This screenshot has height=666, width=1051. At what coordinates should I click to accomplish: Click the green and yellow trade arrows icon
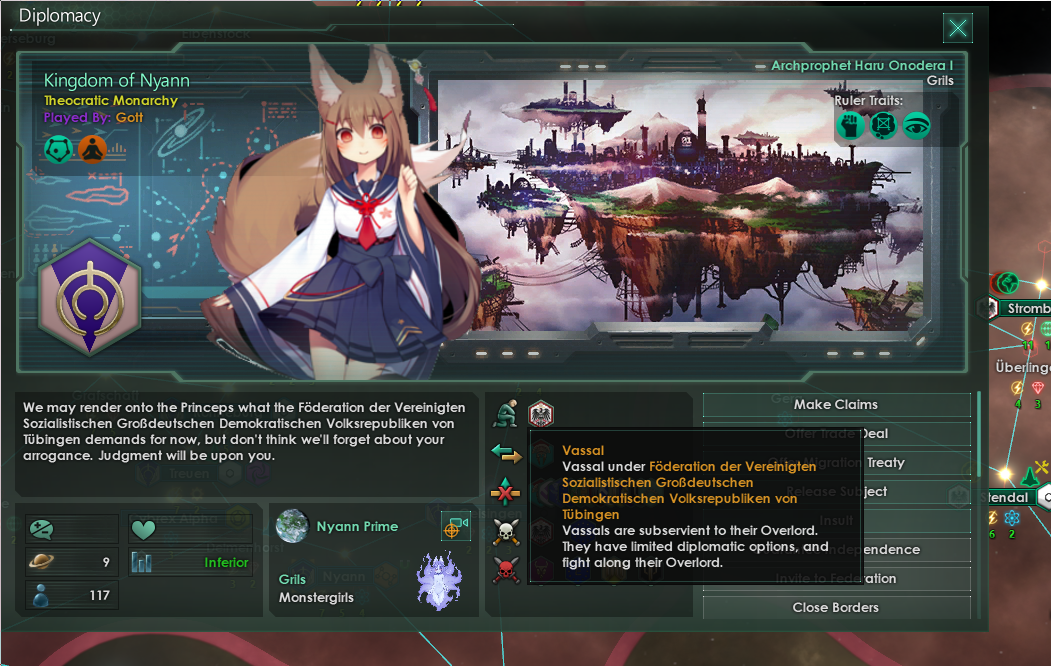[x=506, y=454]
